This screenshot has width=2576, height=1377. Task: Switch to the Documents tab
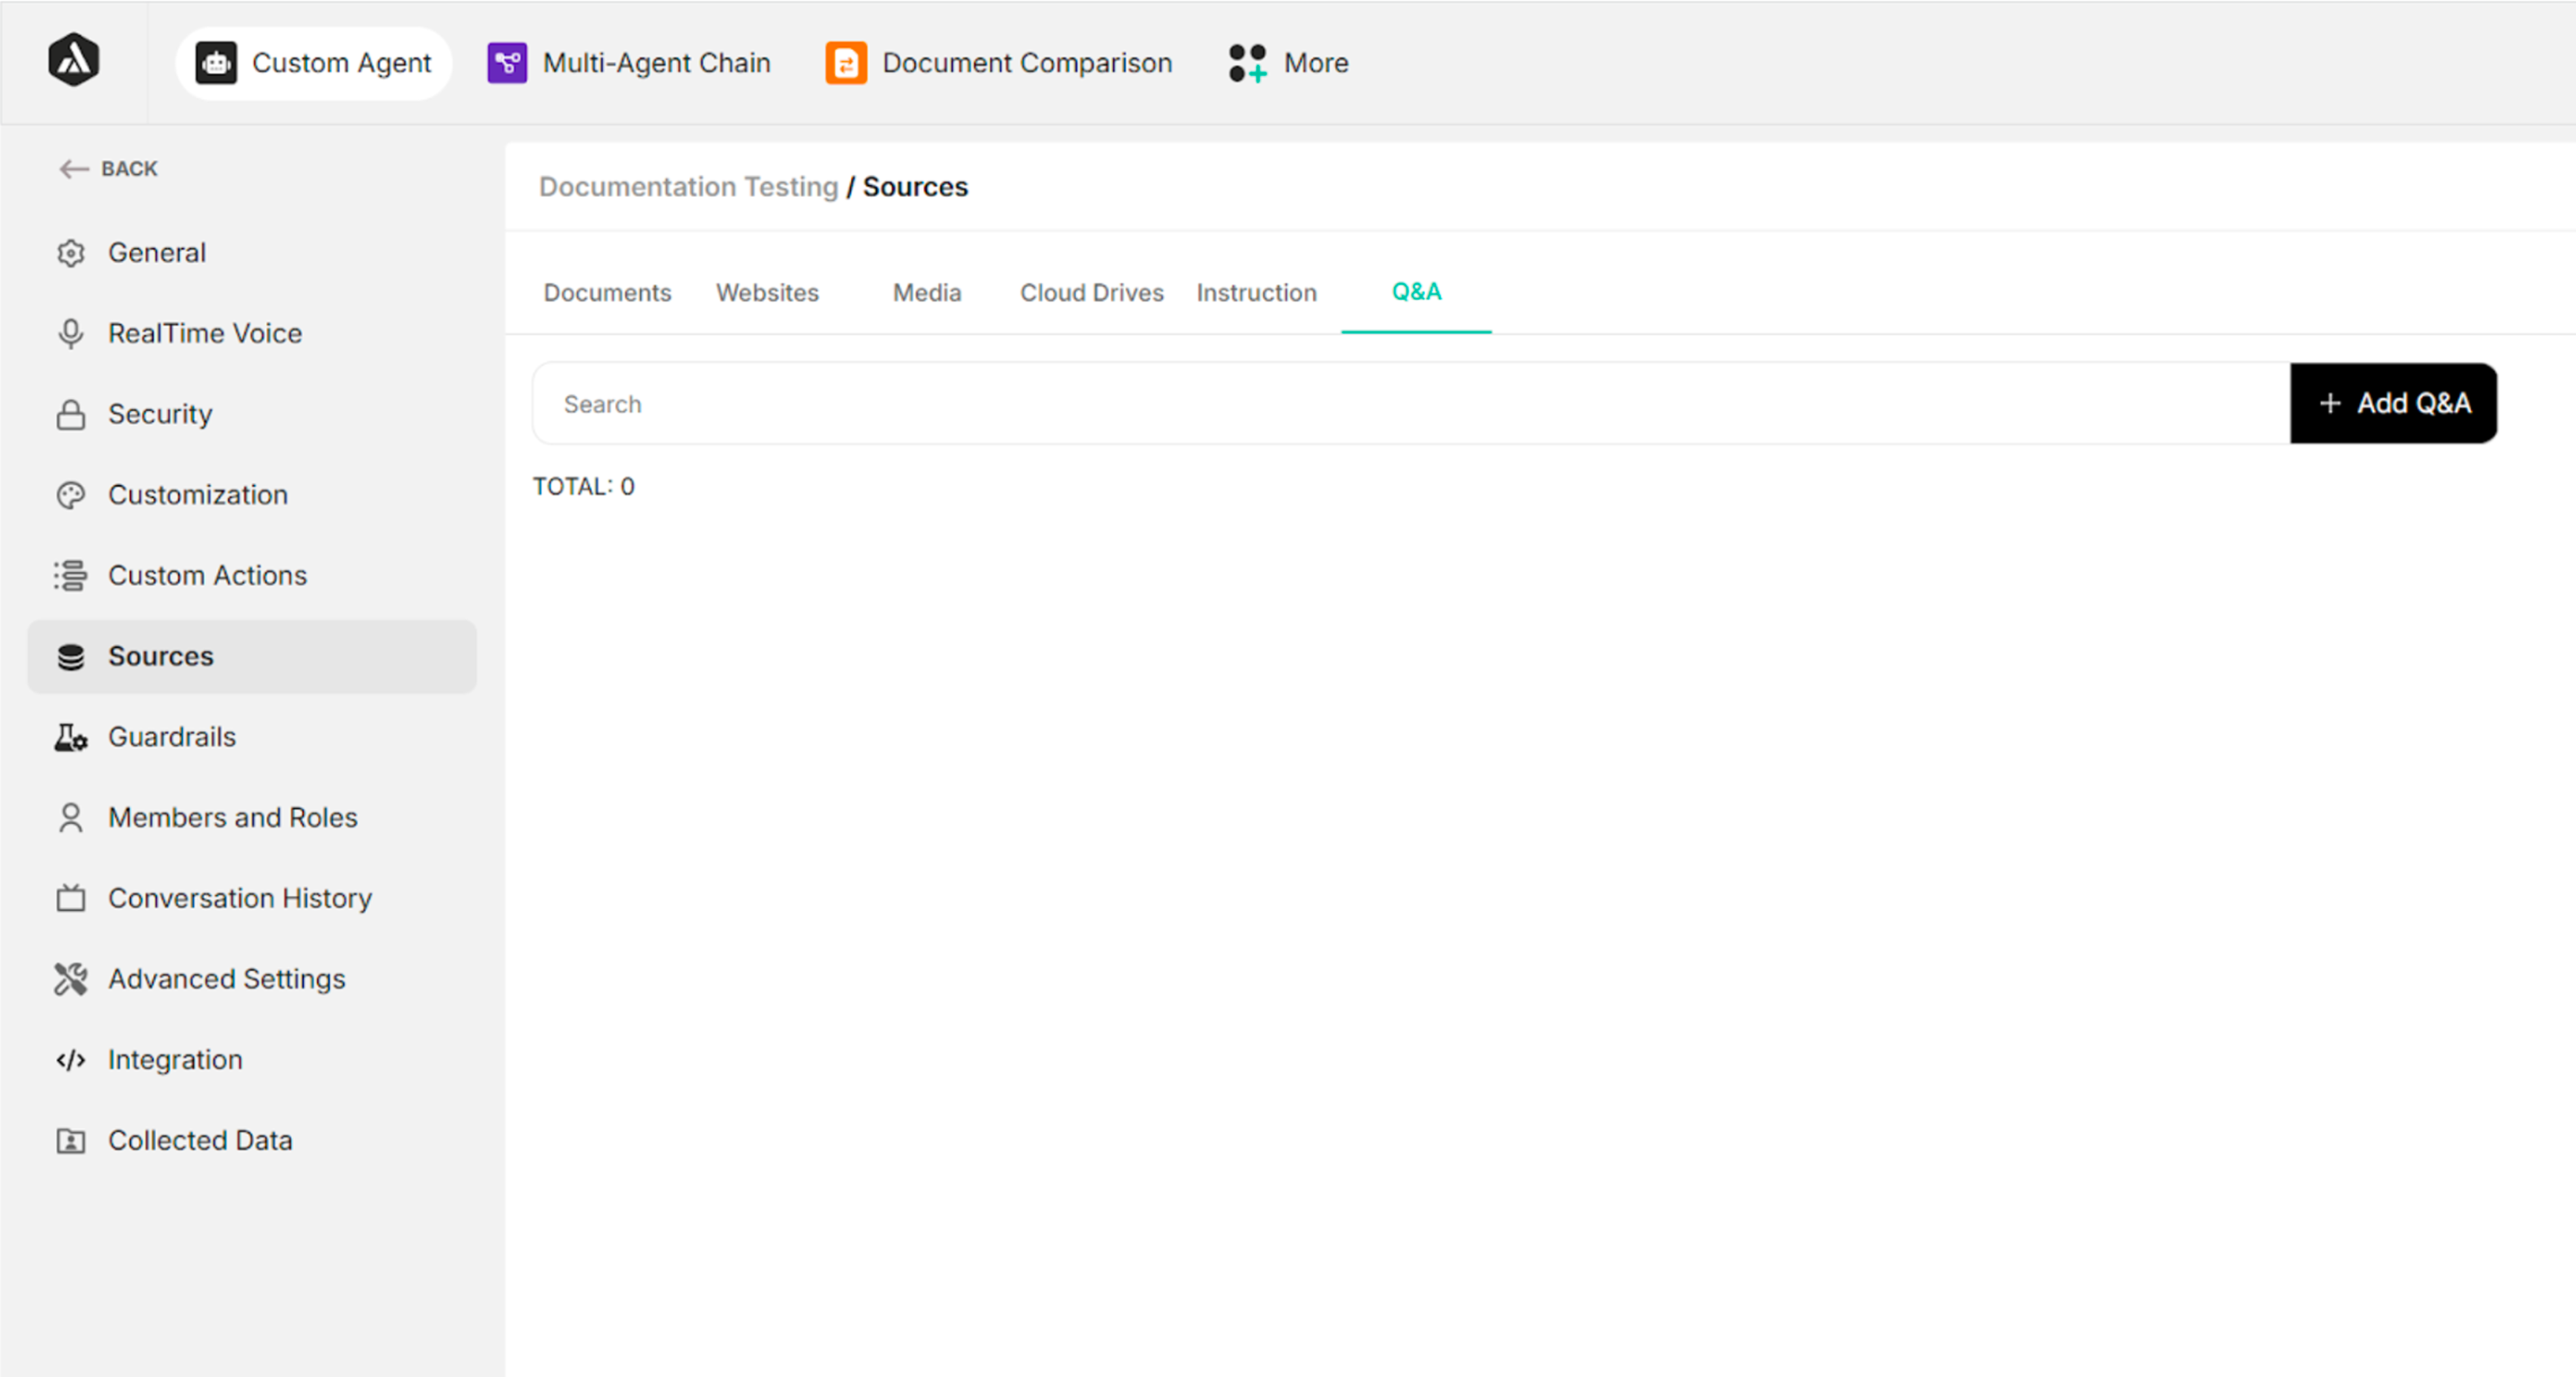pyautogui.click(x=607, y=293)
